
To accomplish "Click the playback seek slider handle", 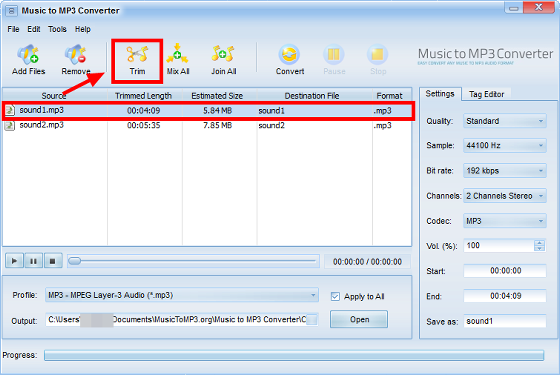I will click(75, 261).
